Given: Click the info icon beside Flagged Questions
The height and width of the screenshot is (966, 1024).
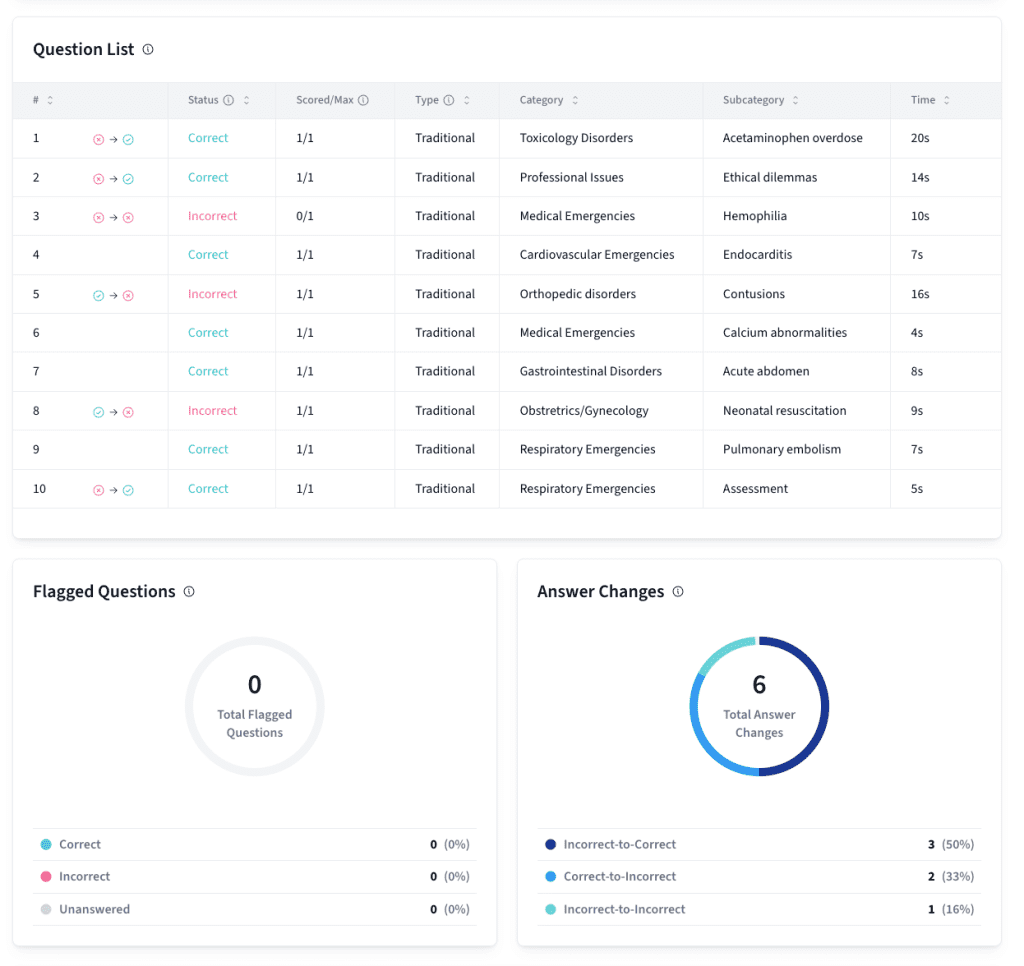Looking at the screenshot, I should [189, 591].
